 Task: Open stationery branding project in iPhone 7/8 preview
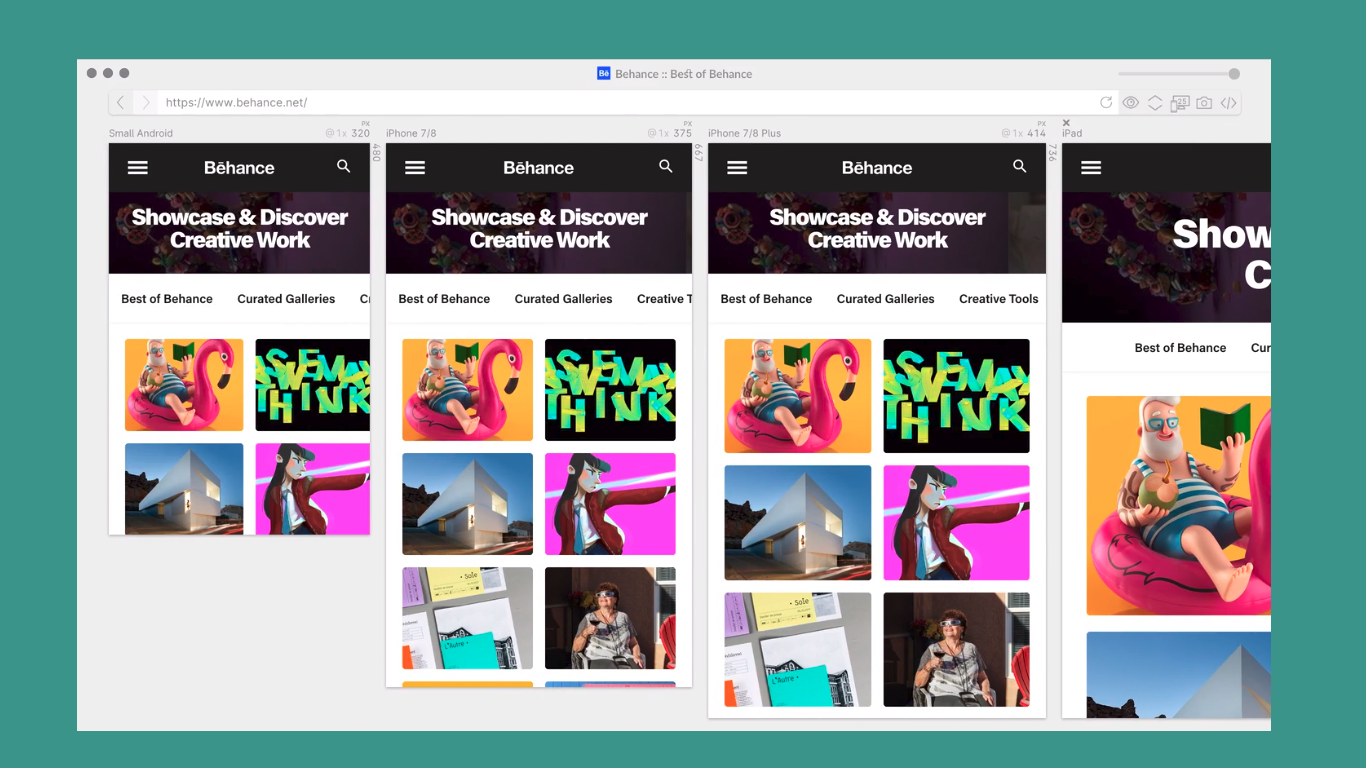pyautogui.click(x=468, y=618)
